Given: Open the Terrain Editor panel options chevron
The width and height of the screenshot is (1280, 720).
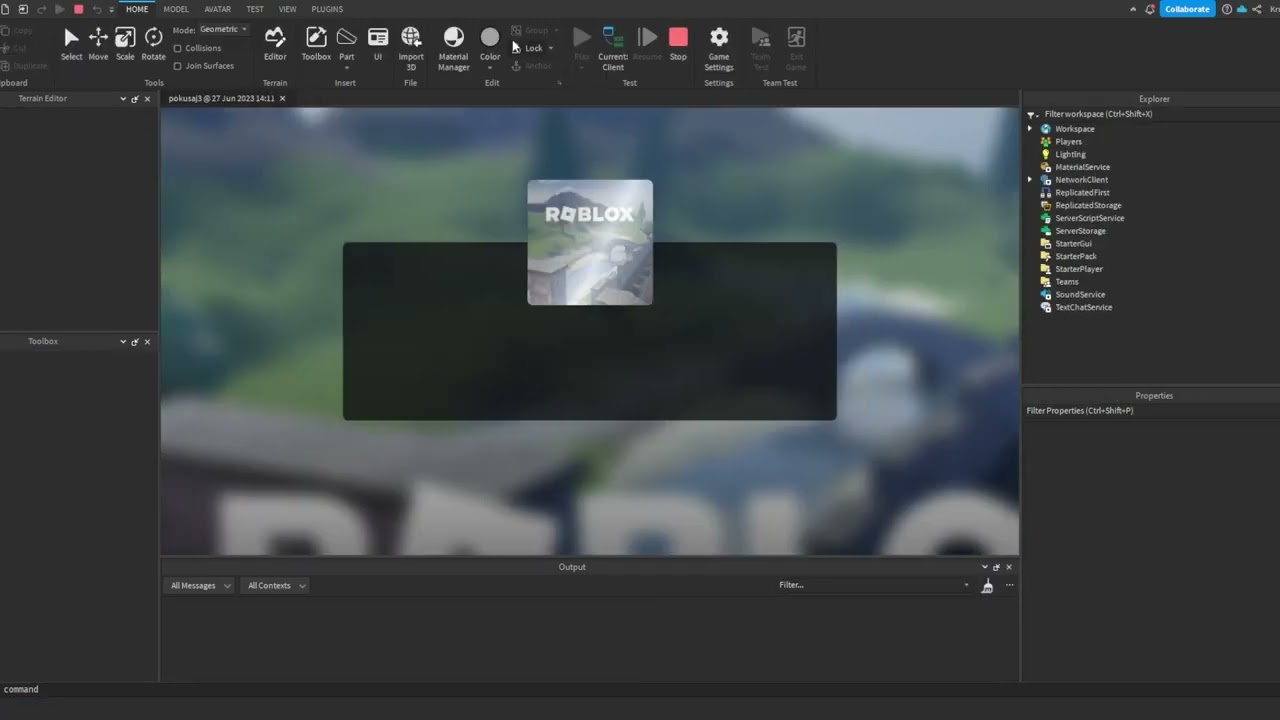Looking at the screenshot, I should point(123,99).
